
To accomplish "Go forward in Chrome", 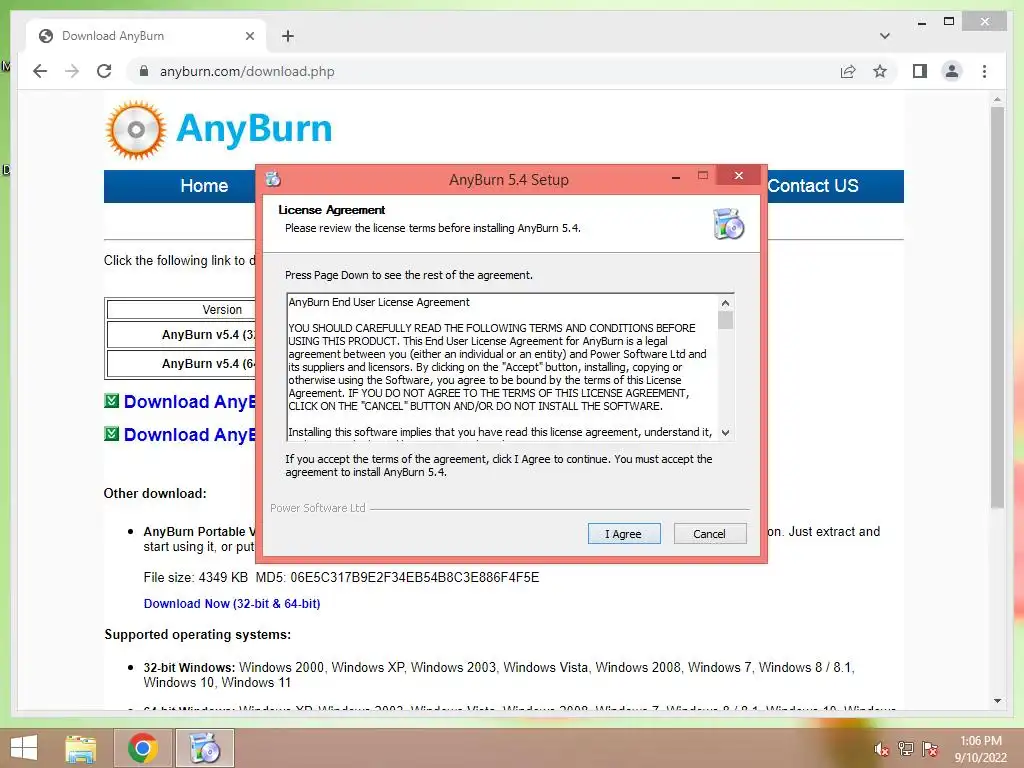I will 72,71.
